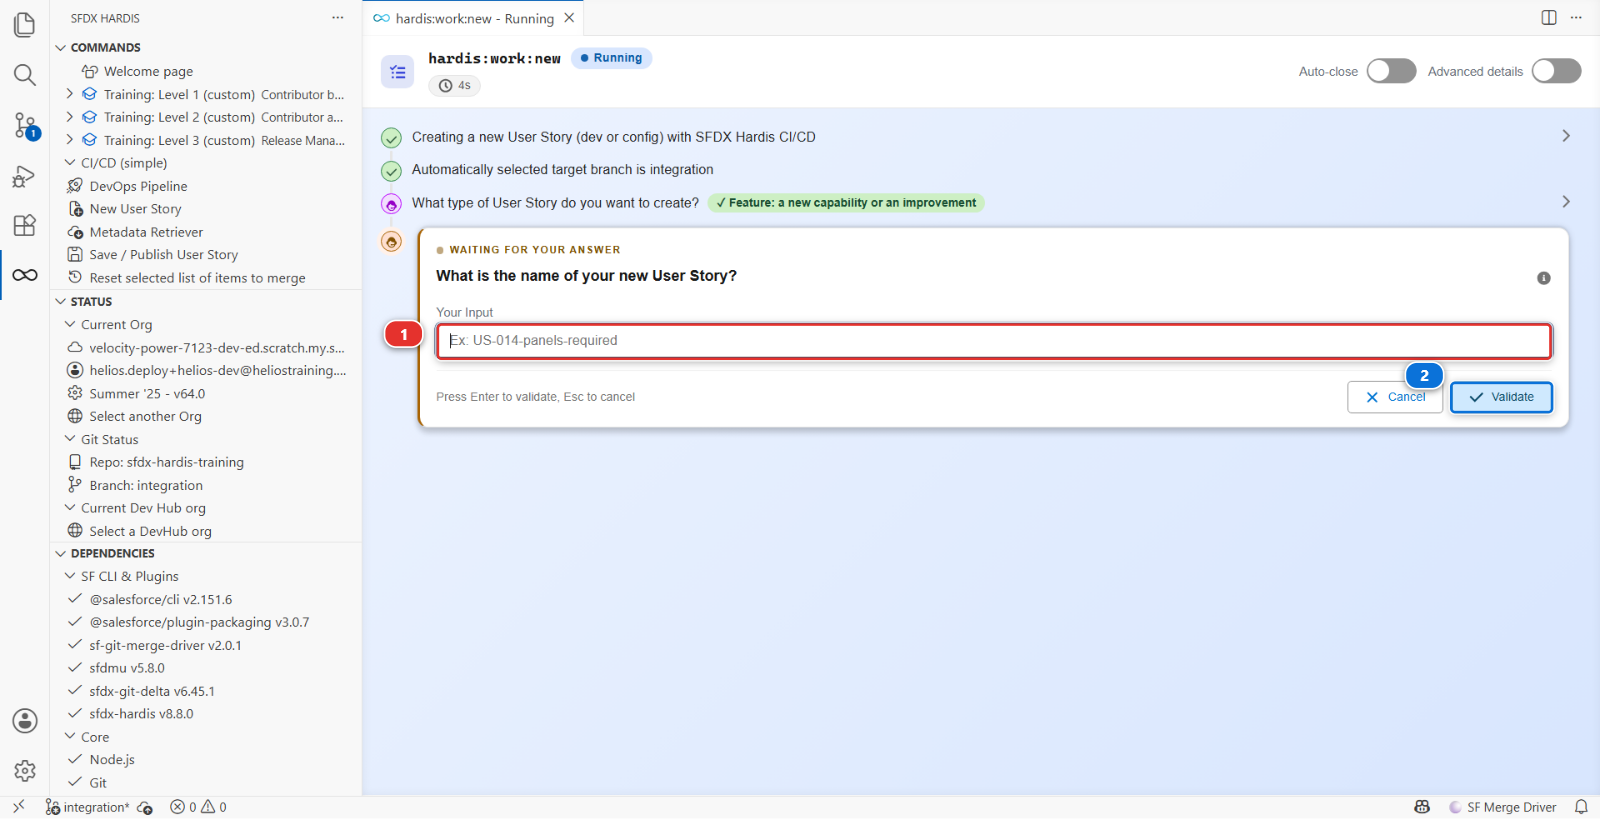This screenshot has width=1600, height=819.
Task: Open remote window icon in status bar
Action: coord(19,806)
